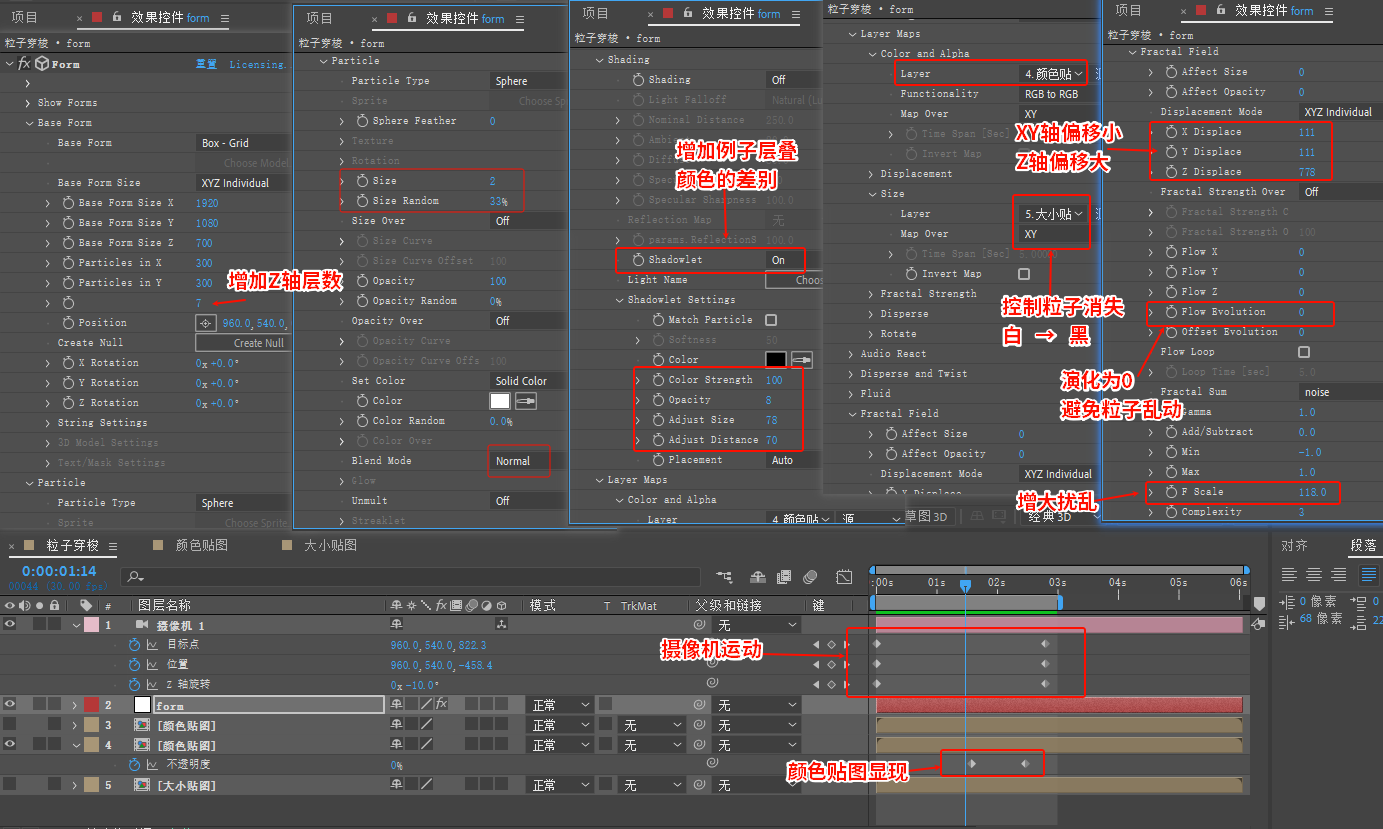Go to previous keyframe on 位置 row
Viewport: 1383px width, 829px height.
[816, 665]
